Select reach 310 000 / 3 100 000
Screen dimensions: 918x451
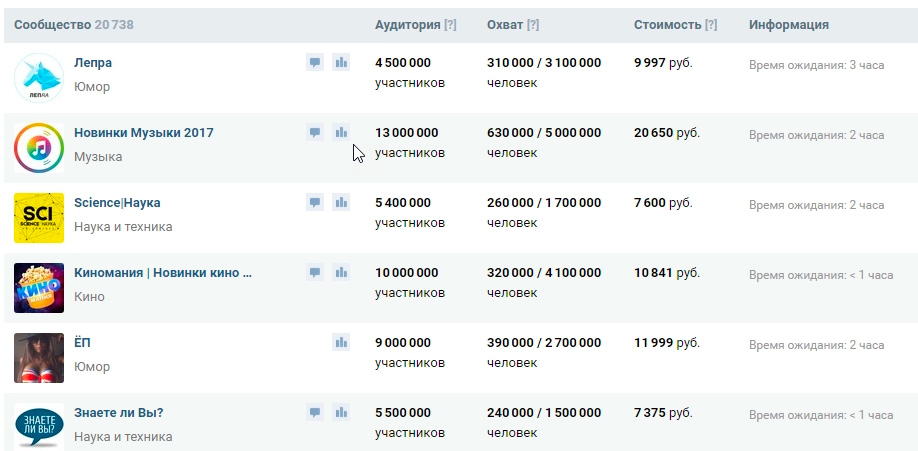pos(544,63)
